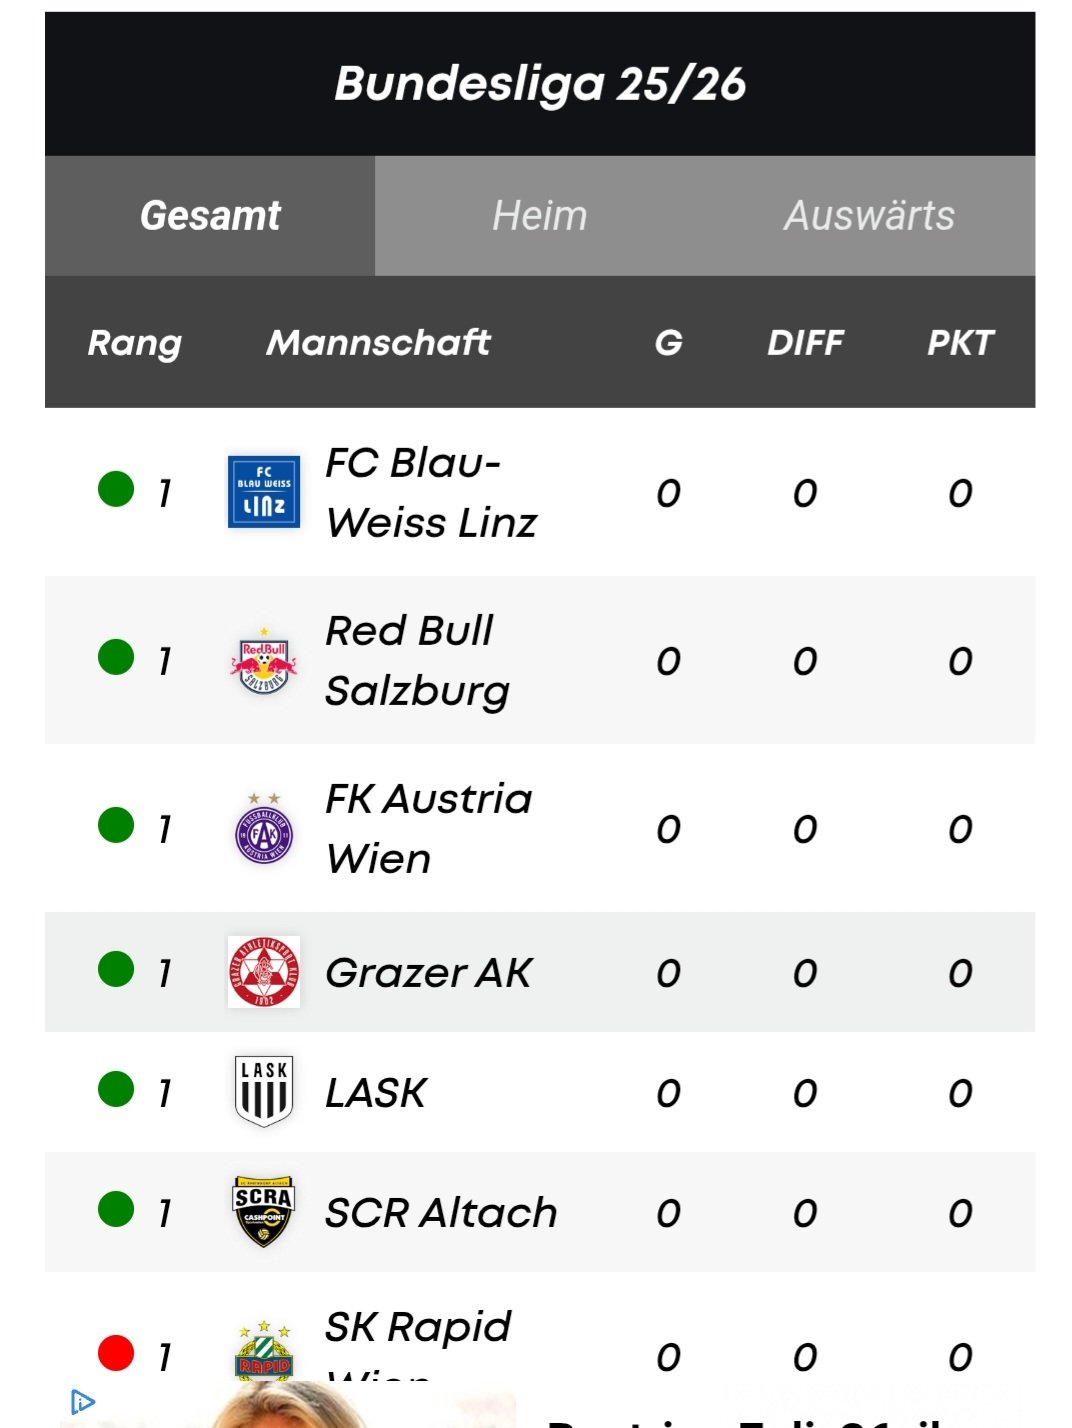
Task: Click the PKT column header
Action: (960, 343)
